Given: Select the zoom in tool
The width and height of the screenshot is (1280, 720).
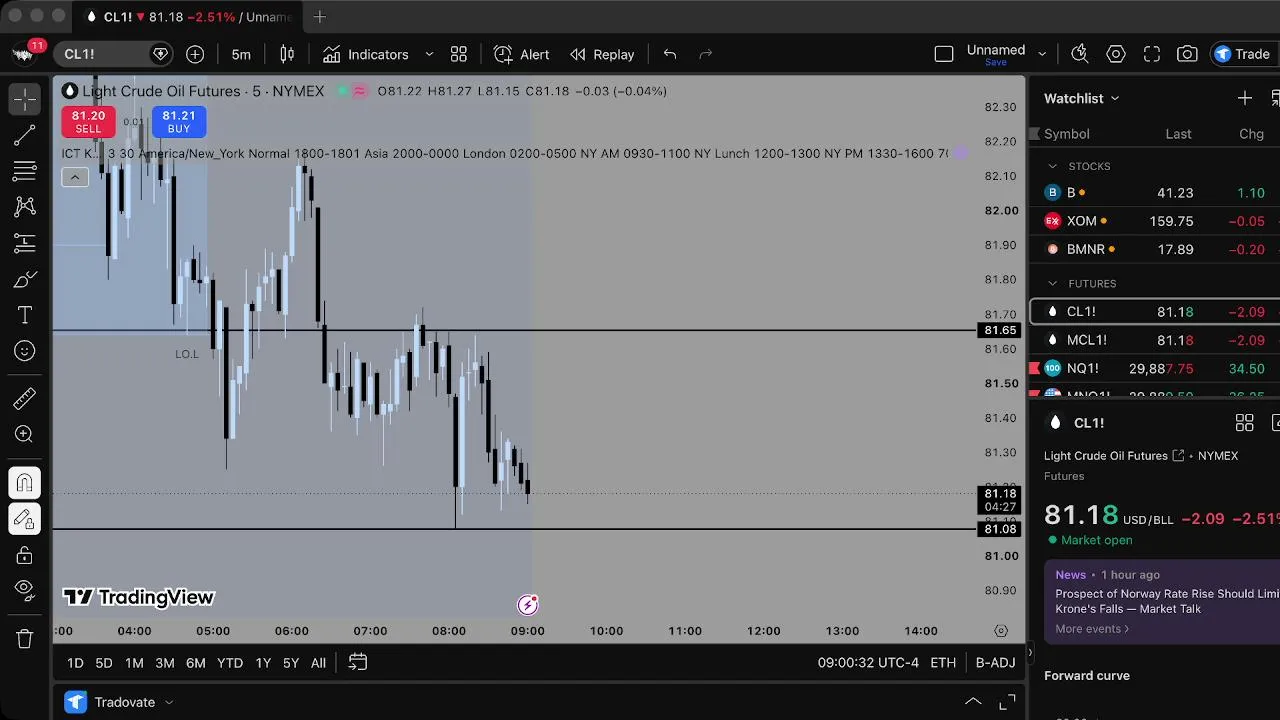Looking at the screenshot, I should pos(25,435).
